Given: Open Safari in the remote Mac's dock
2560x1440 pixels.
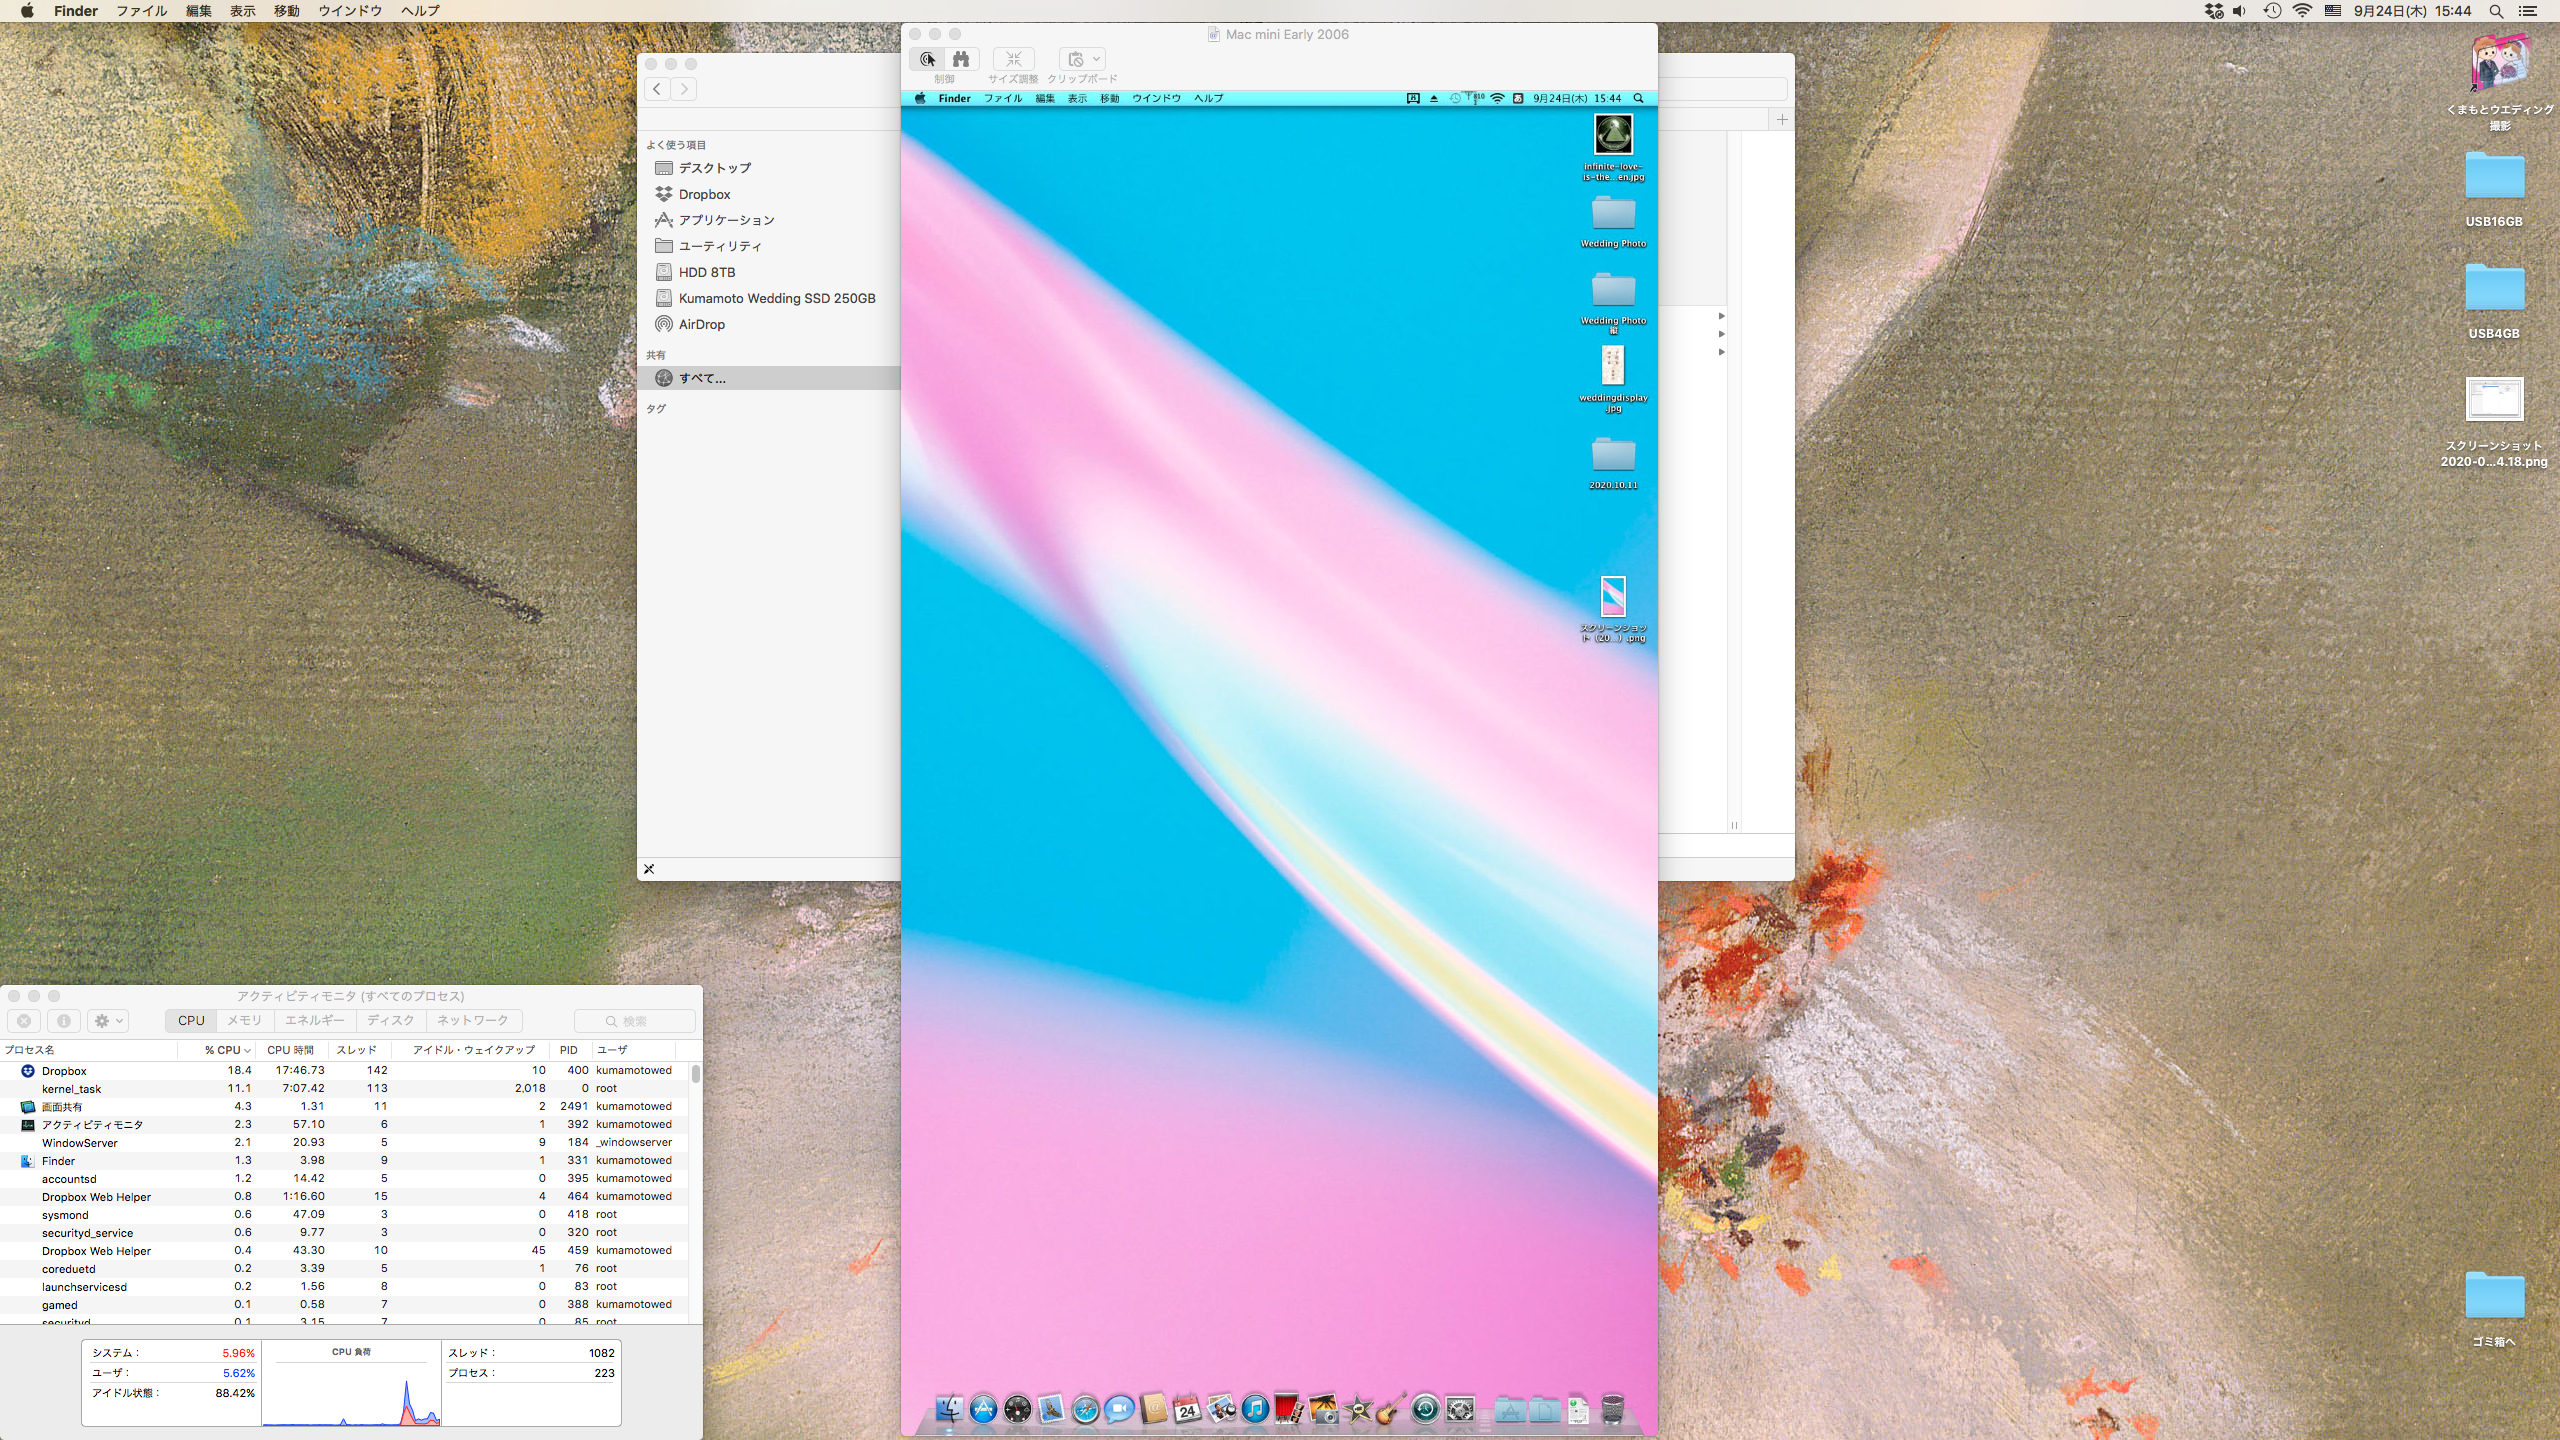Looking at the screenshot, I should pos(1086,1410).
